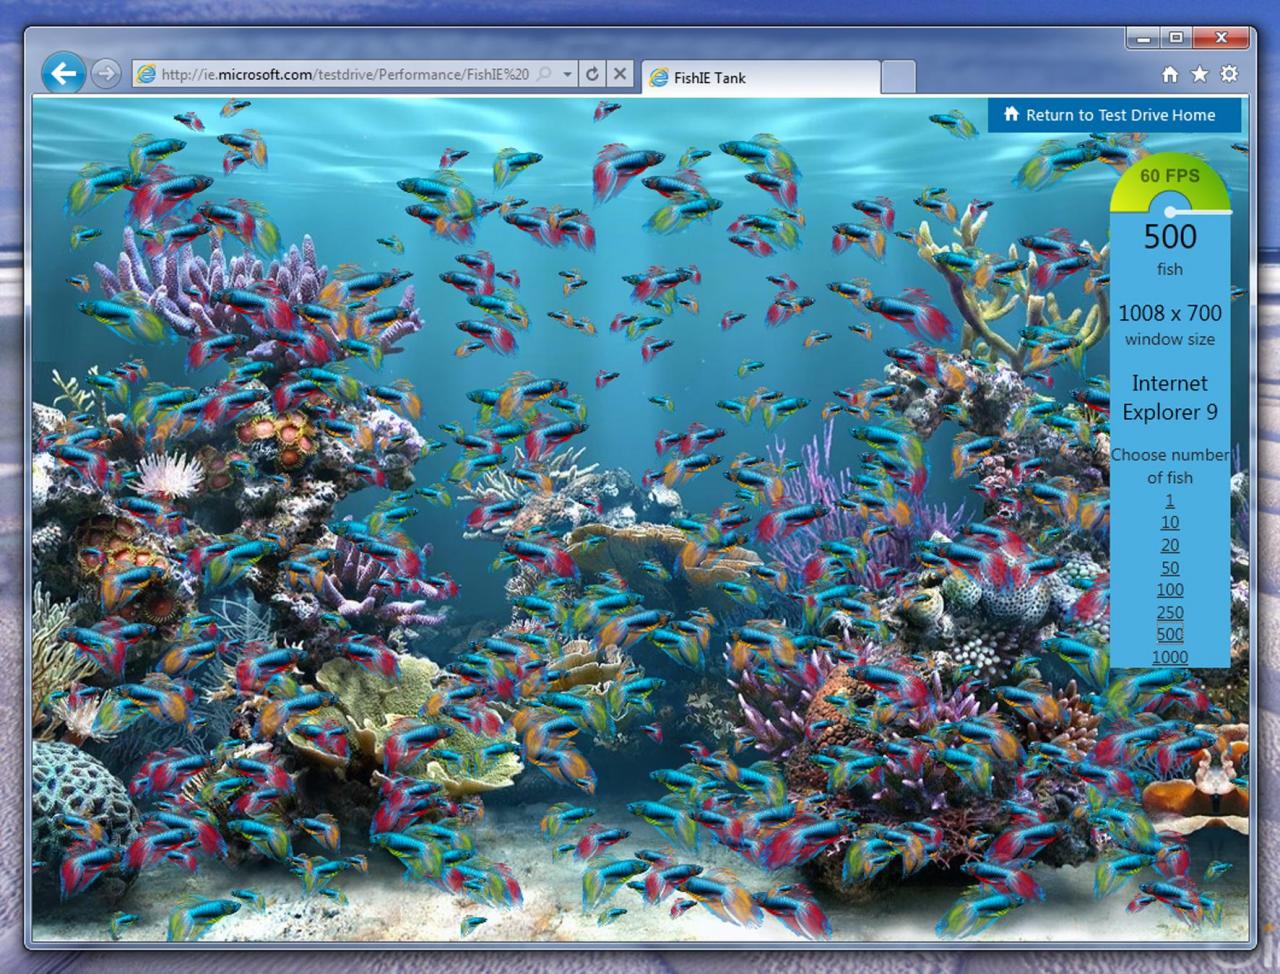Screen dimensions: 1280x974
Task: Close the browser window
Action: (x=1221, y=38)
